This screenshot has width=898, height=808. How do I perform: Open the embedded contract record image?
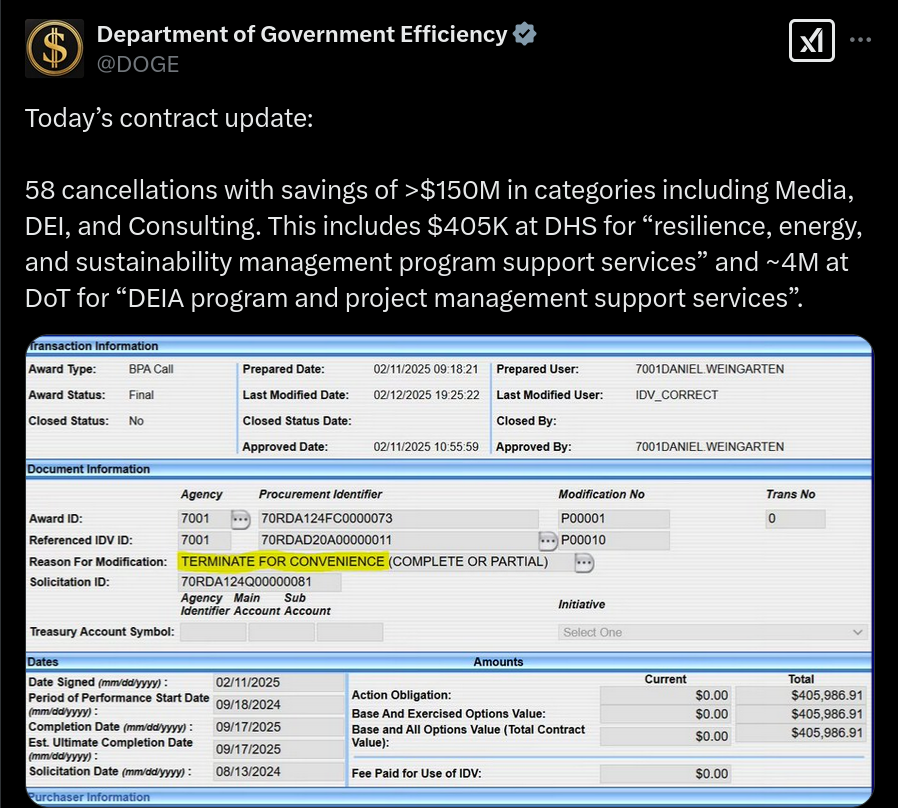pos(450,571)
